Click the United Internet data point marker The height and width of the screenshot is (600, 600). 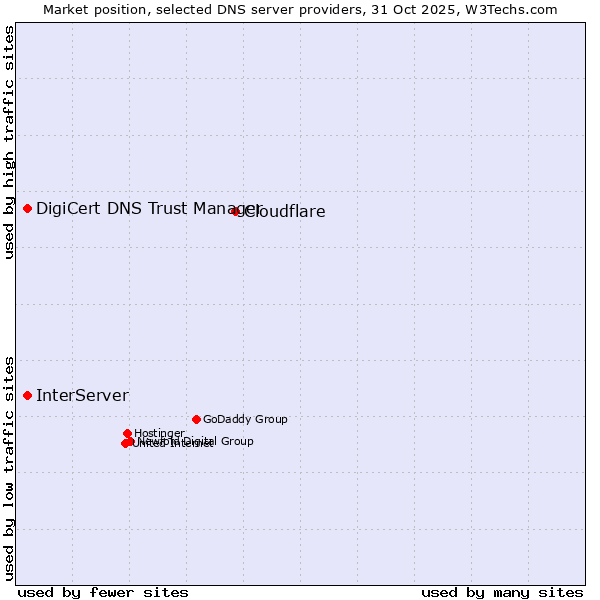(x=125, y=443)
